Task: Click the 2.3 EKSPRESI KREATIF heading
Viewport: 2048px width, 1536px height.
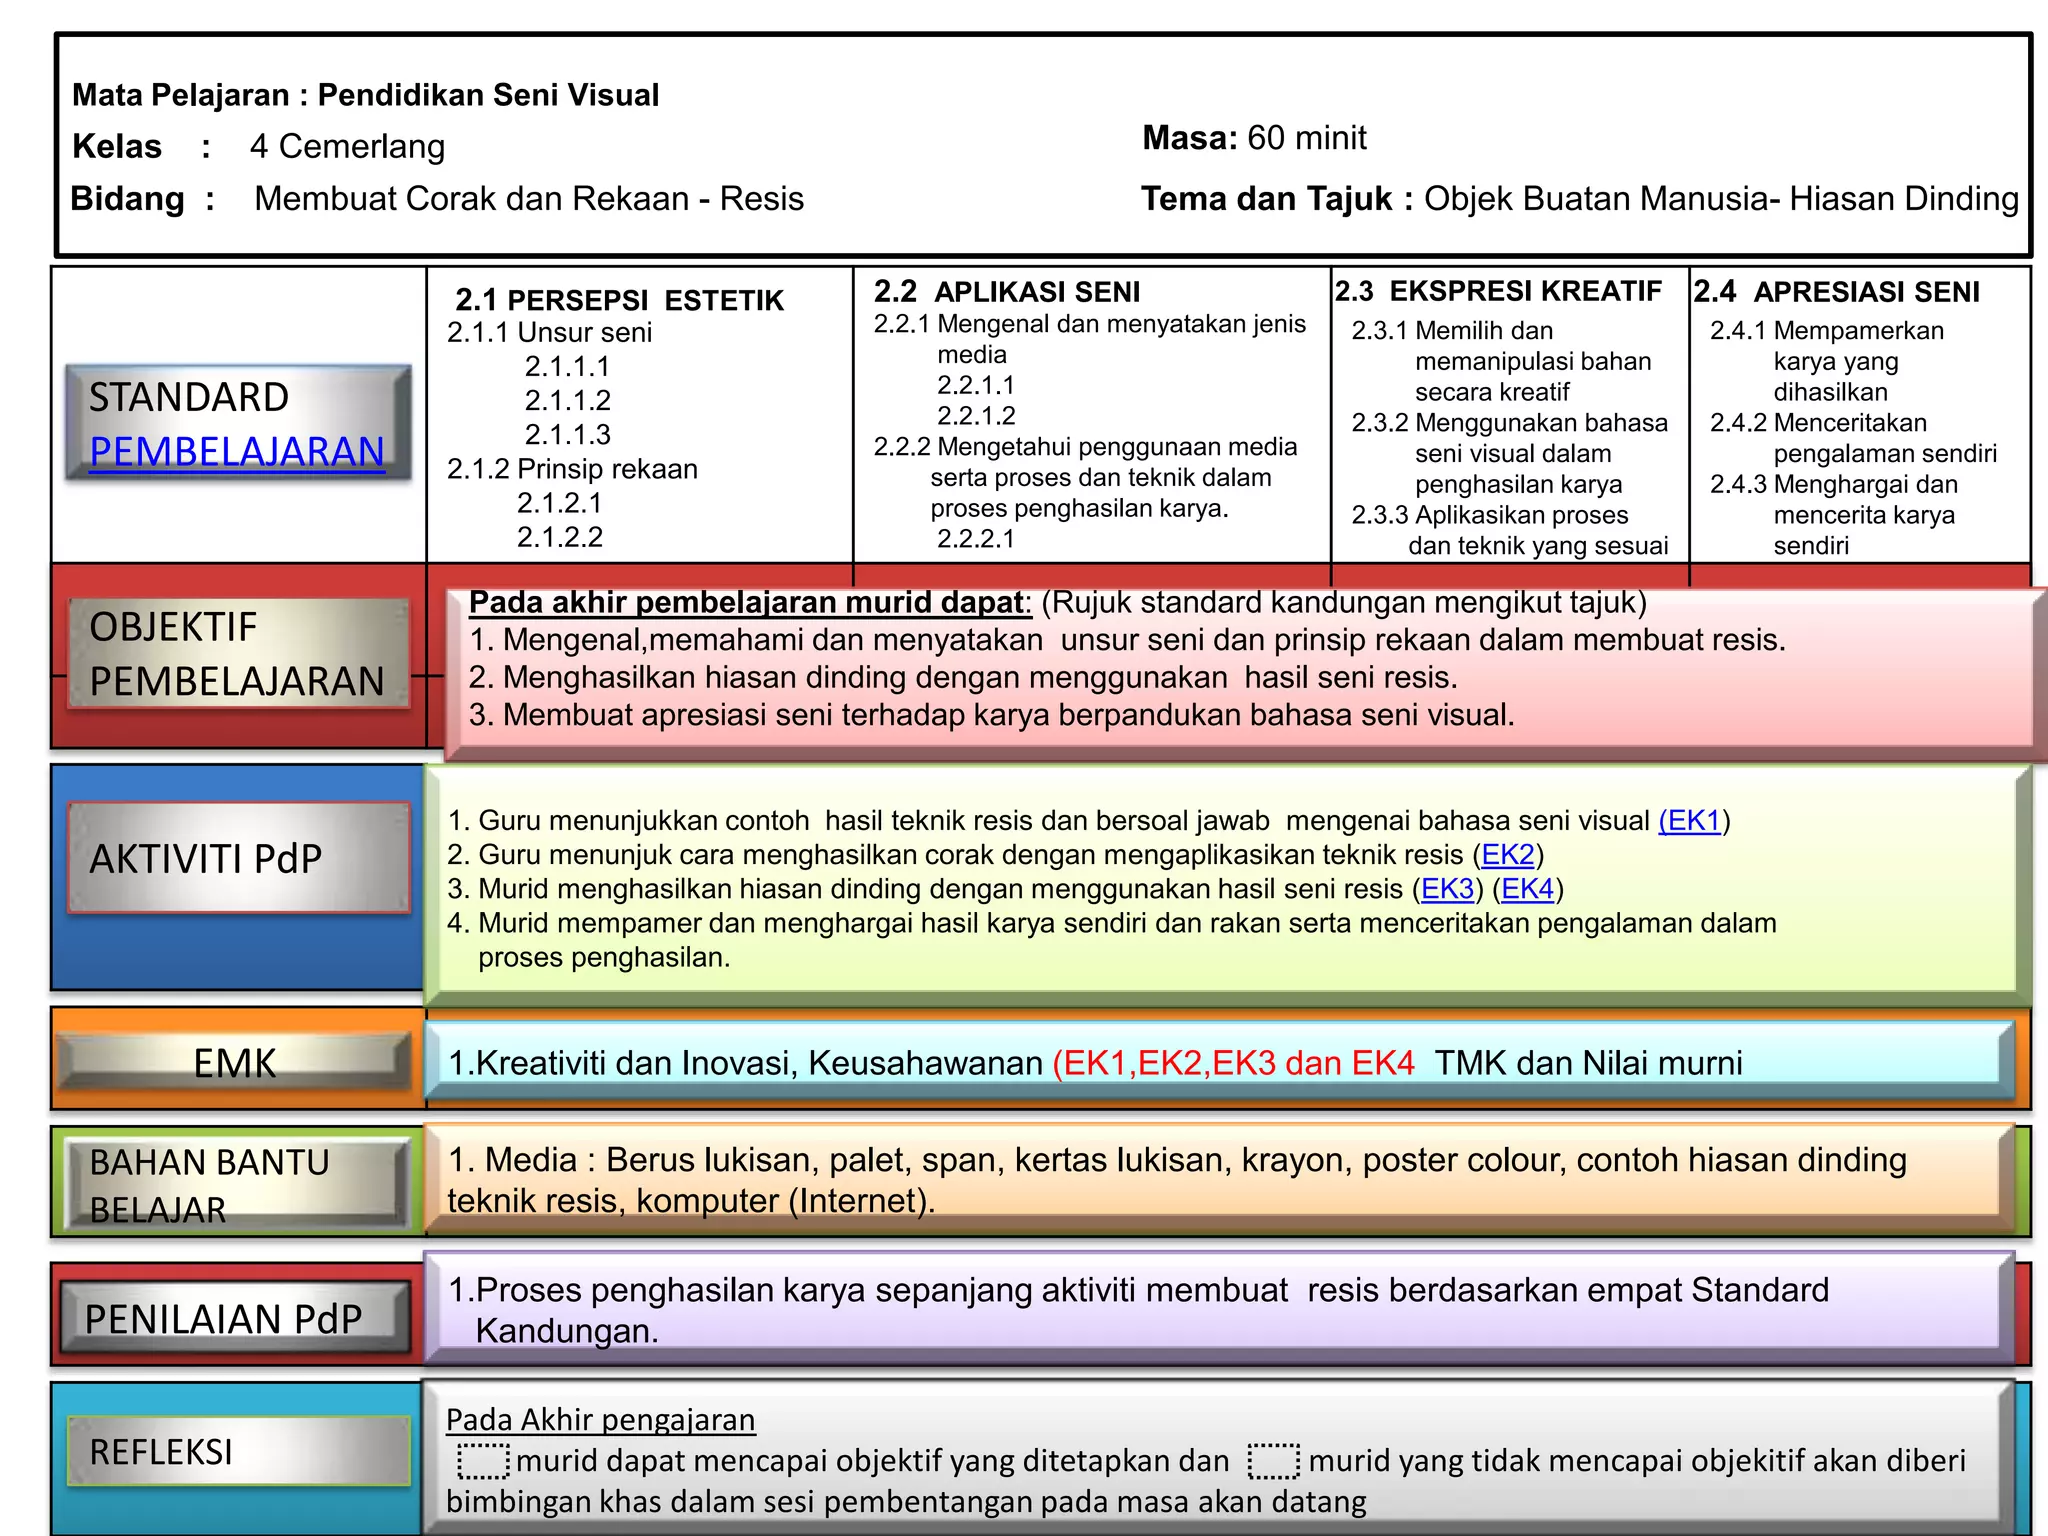Action: click(1497, 291)
